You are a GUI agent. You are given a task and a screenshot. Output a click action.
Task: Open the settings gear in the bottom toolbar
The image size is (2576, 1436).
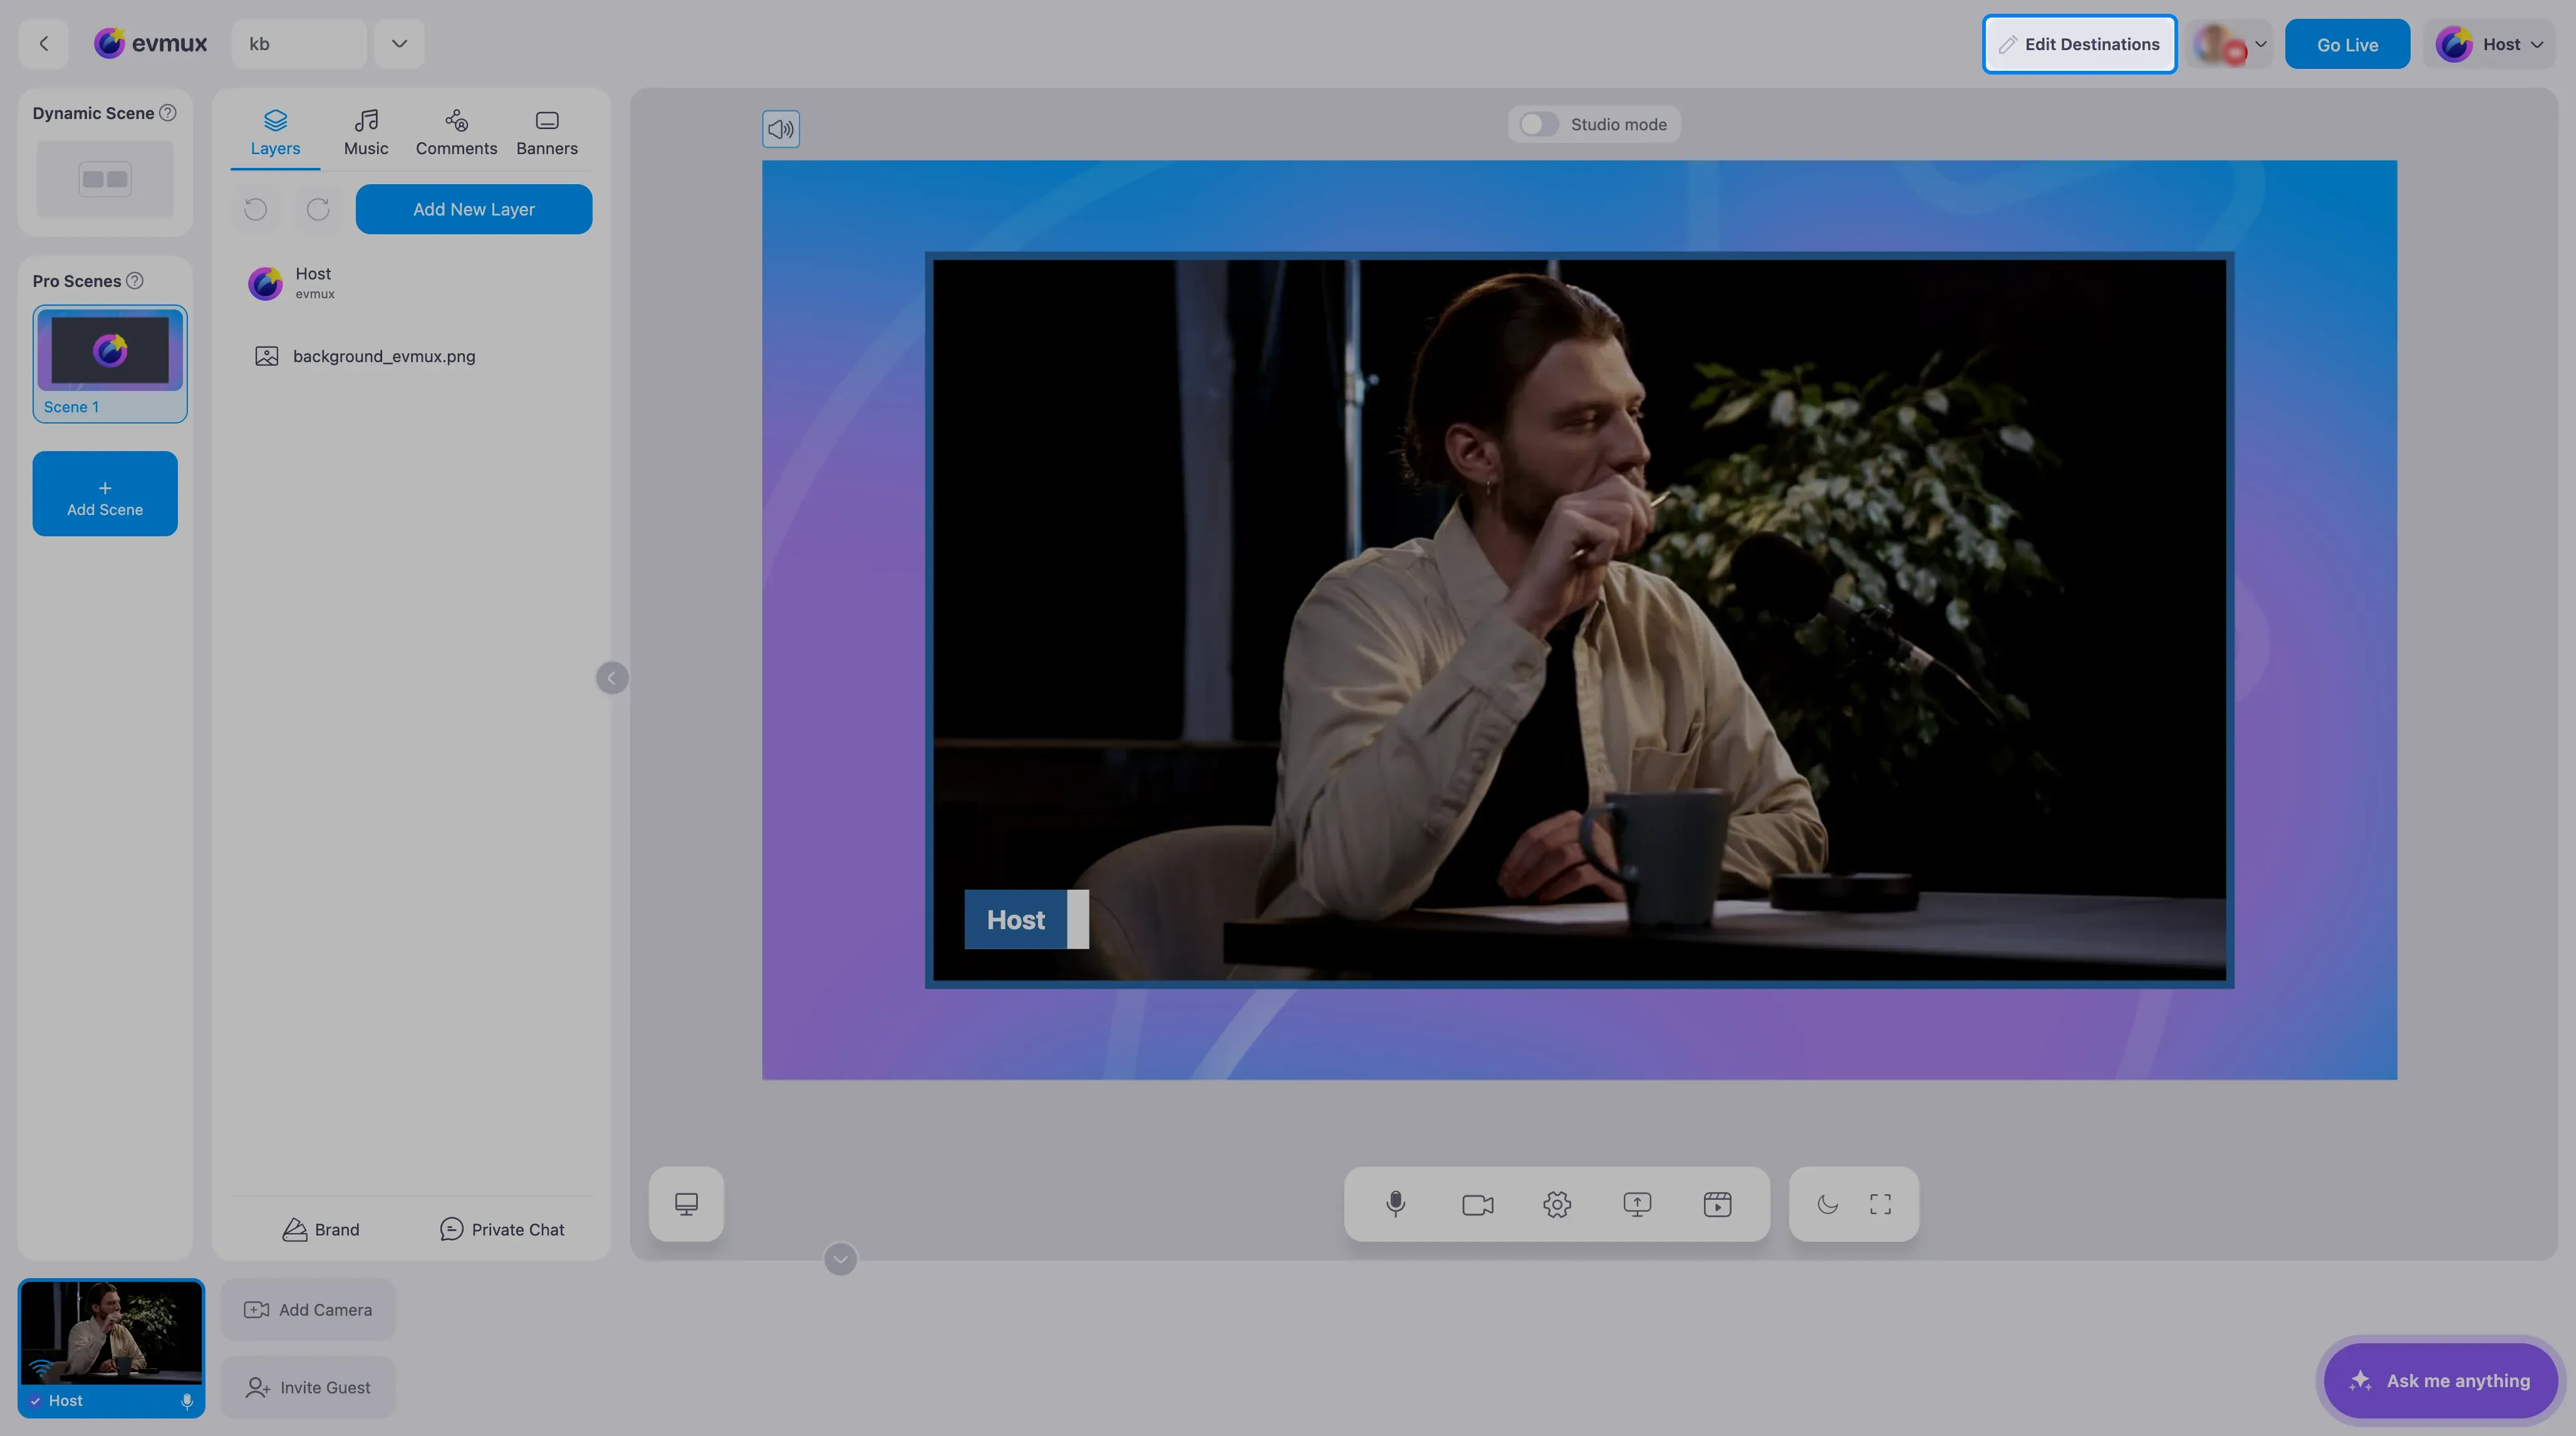coord(1557,1204)
